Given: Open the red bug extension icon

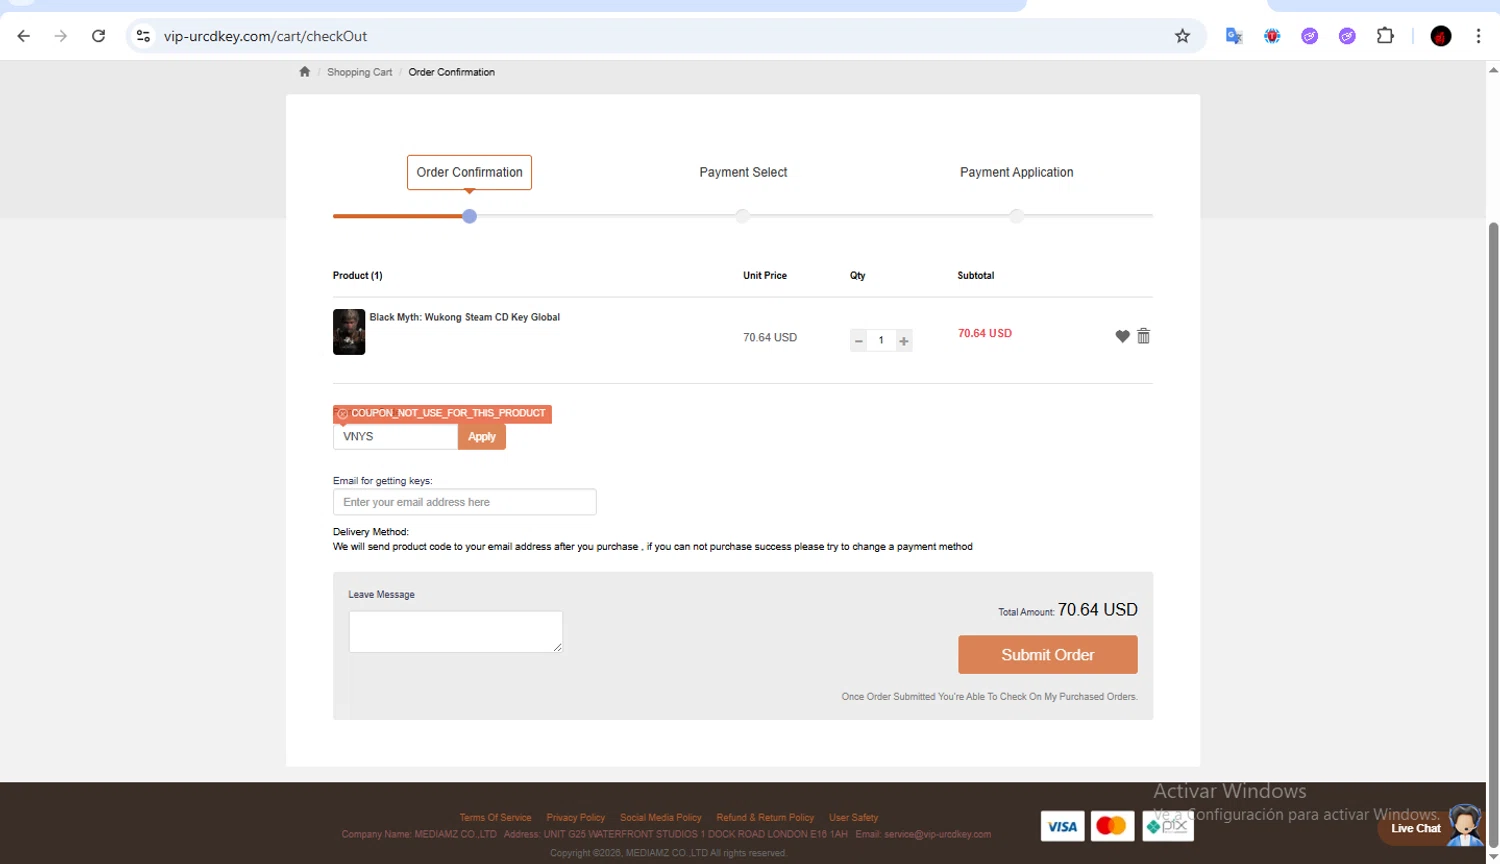Looking at the screenshot, I should (1272, 36).
